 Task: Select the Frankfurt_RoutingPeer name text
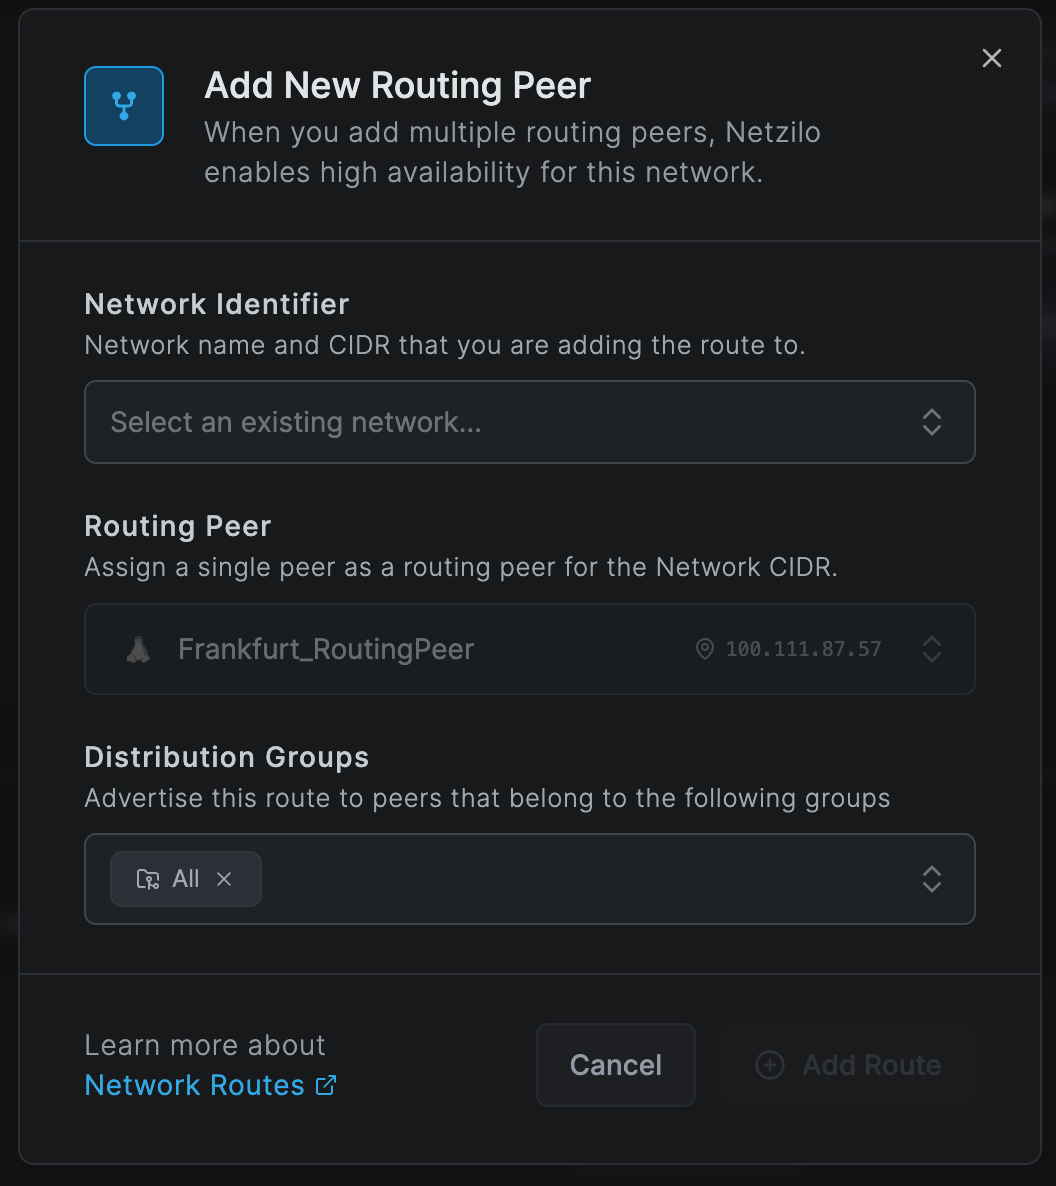(326, 649)
